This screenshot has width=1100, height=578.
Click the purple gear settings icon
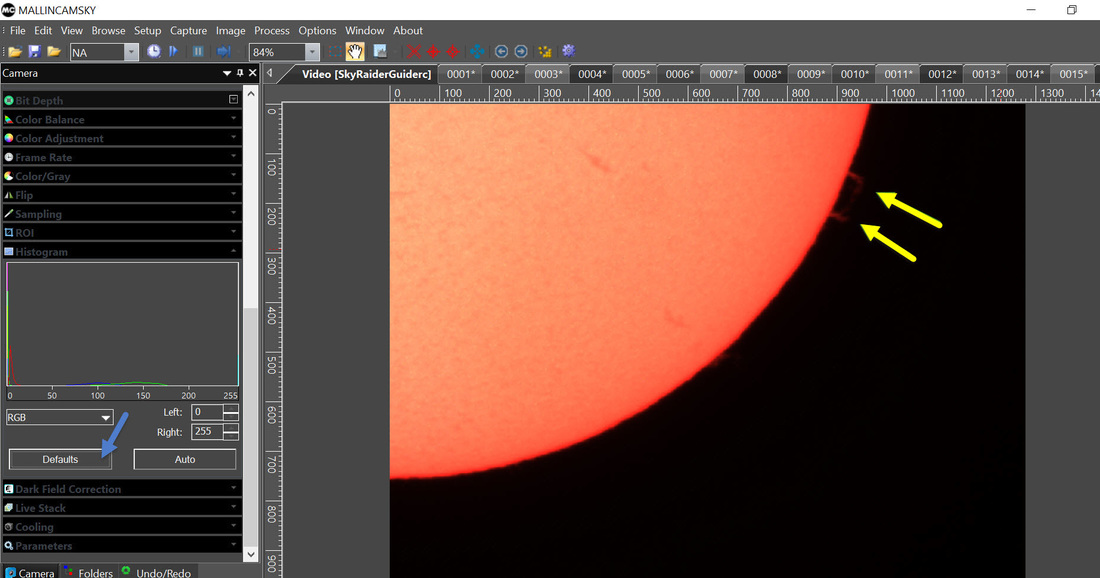[x=568, y=51]
